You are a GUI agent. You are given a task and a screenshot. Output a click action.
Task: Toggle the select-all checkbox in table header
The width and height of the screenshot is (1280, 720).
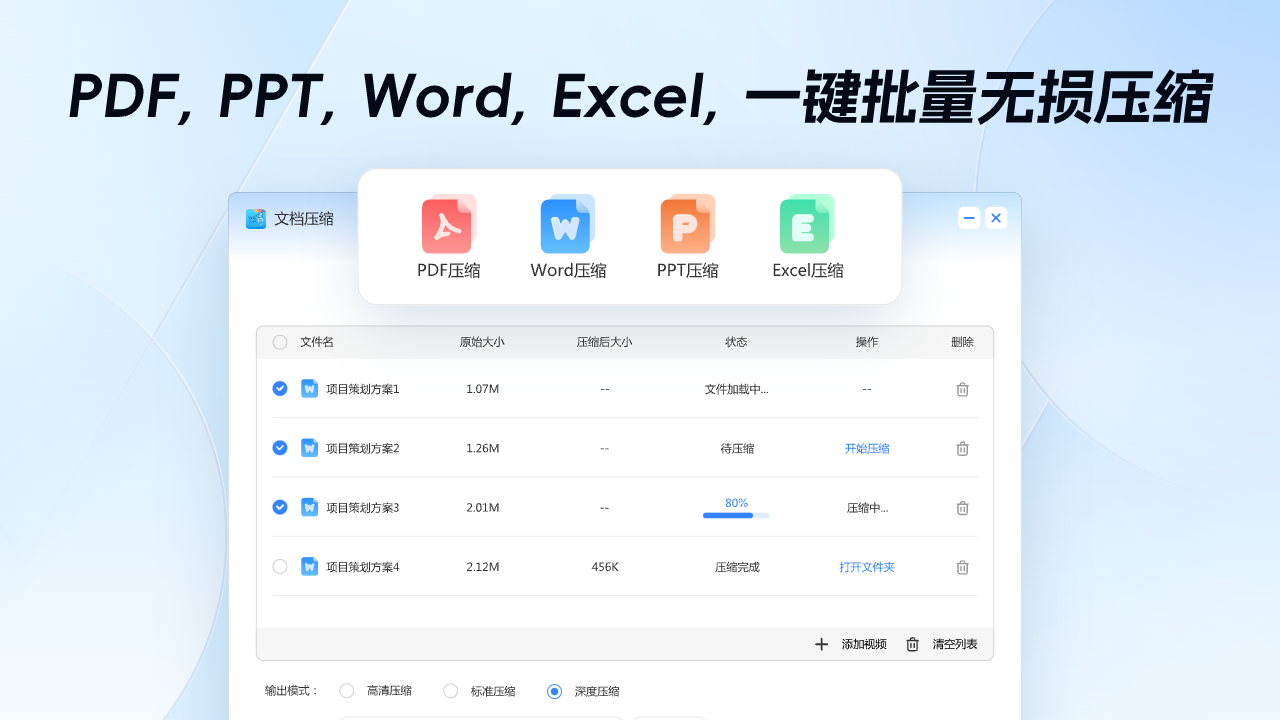coord(280,342)
